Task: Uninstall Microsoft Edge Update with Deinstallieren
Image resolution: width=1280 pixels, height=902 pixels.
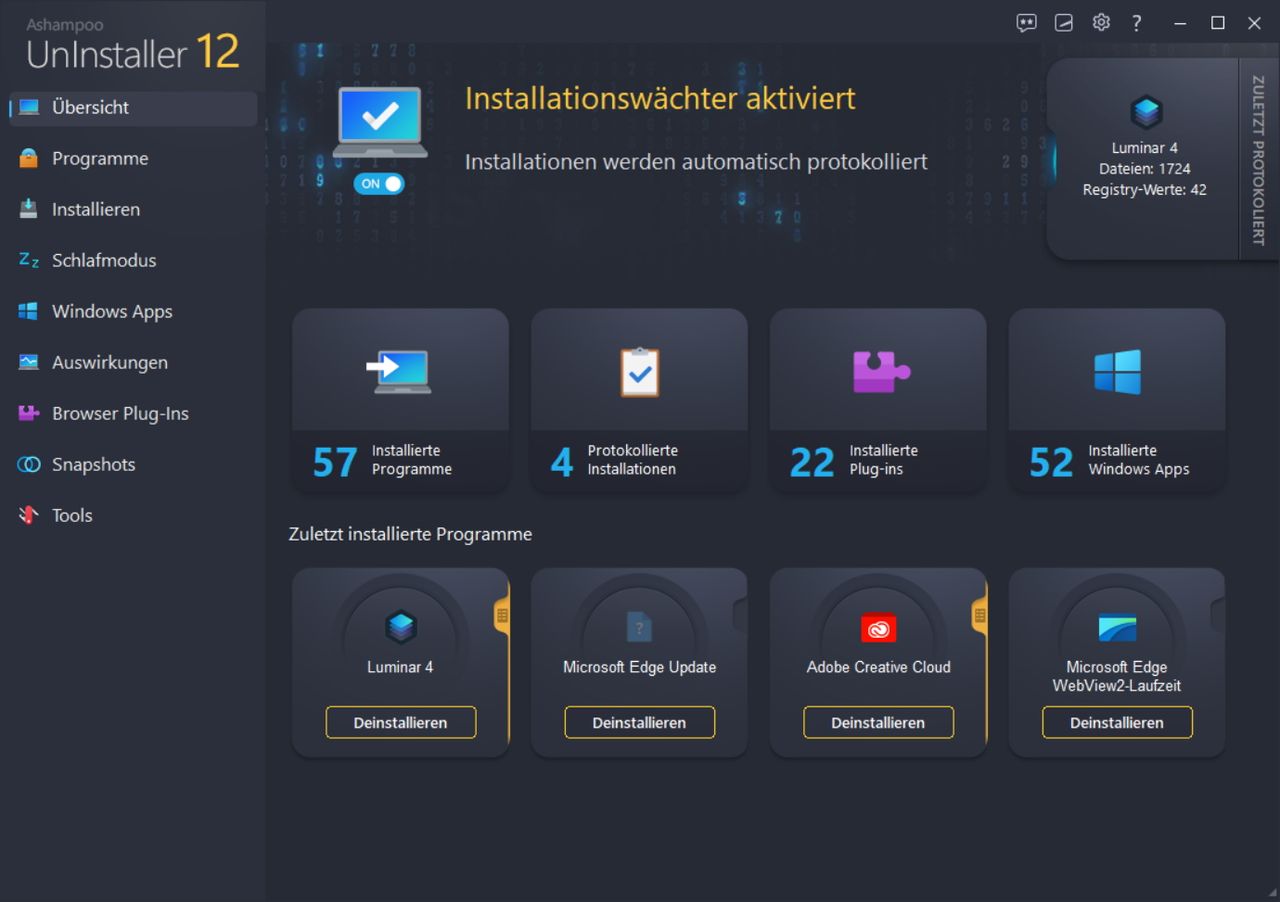Action: click(x=639, y=723)
